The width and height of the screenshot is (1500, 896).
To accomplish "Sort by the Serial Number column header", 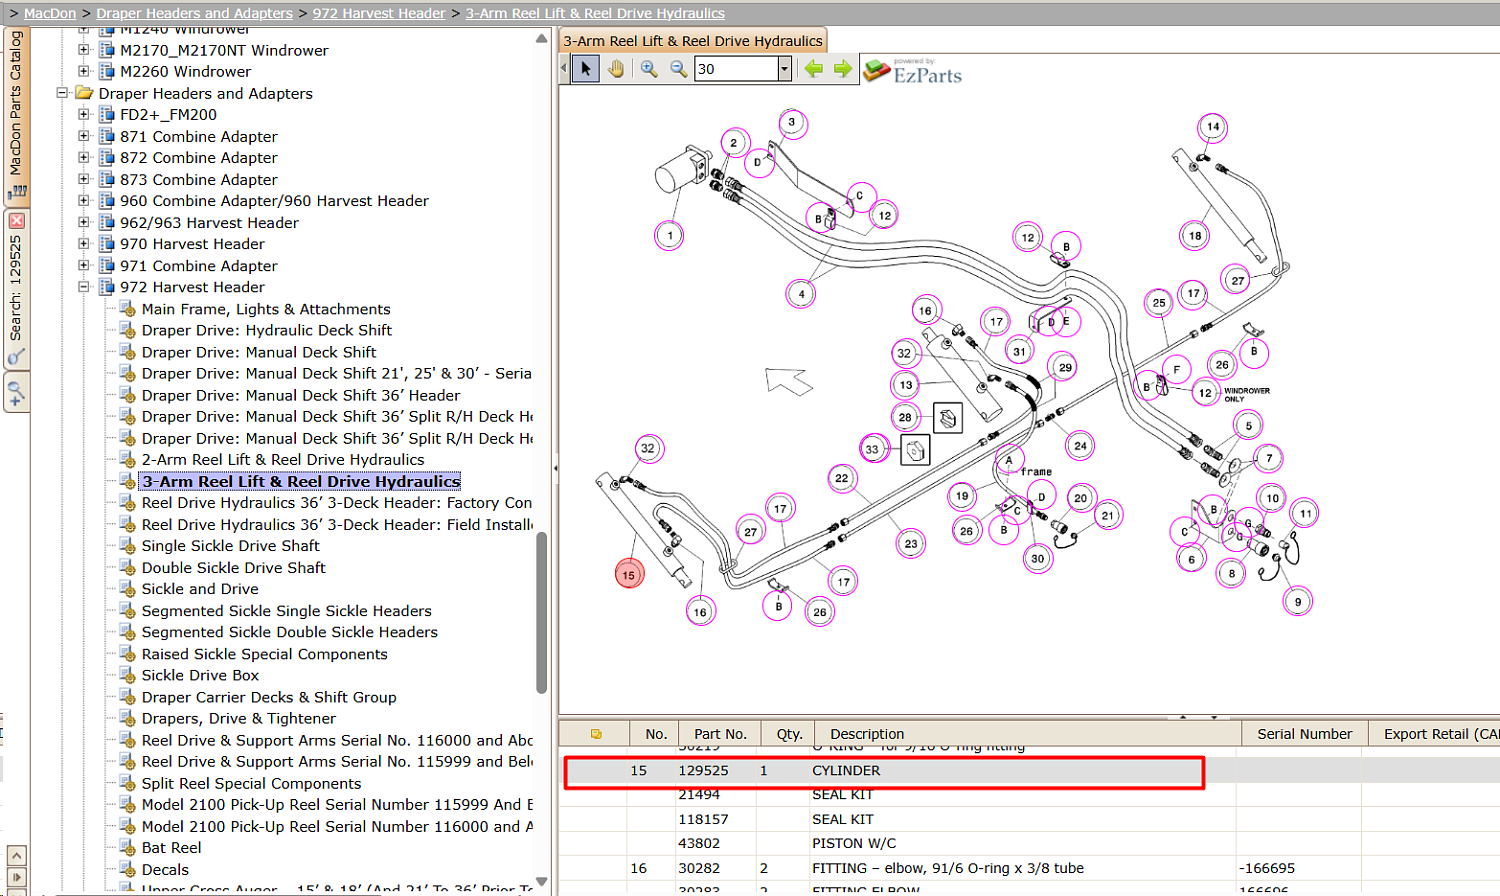I will [1305, 734].
